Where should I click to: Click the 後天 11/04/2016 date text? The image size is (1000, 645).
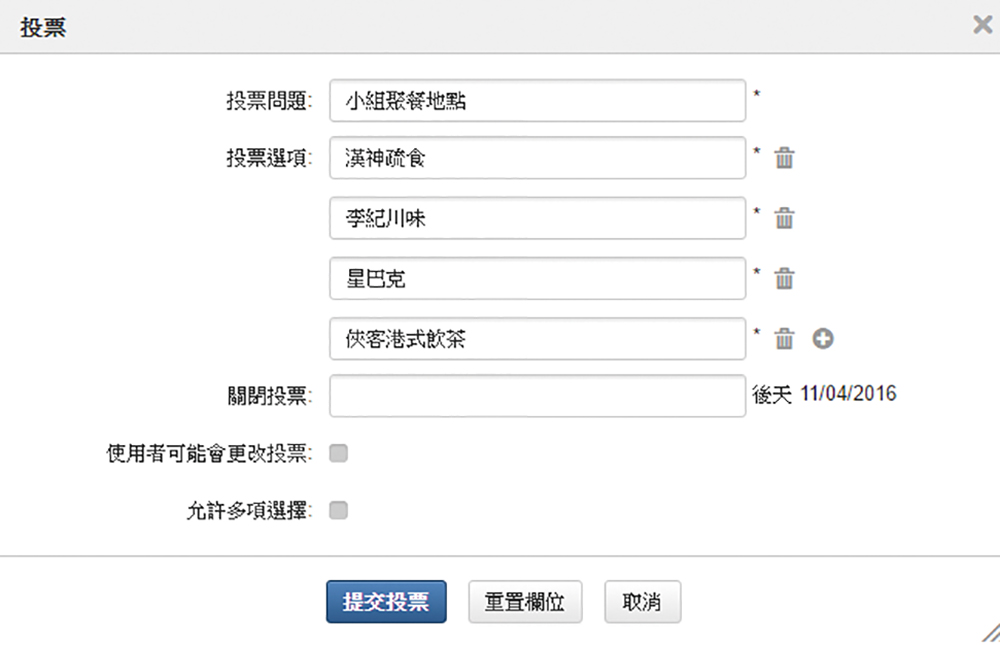(824, 394)
